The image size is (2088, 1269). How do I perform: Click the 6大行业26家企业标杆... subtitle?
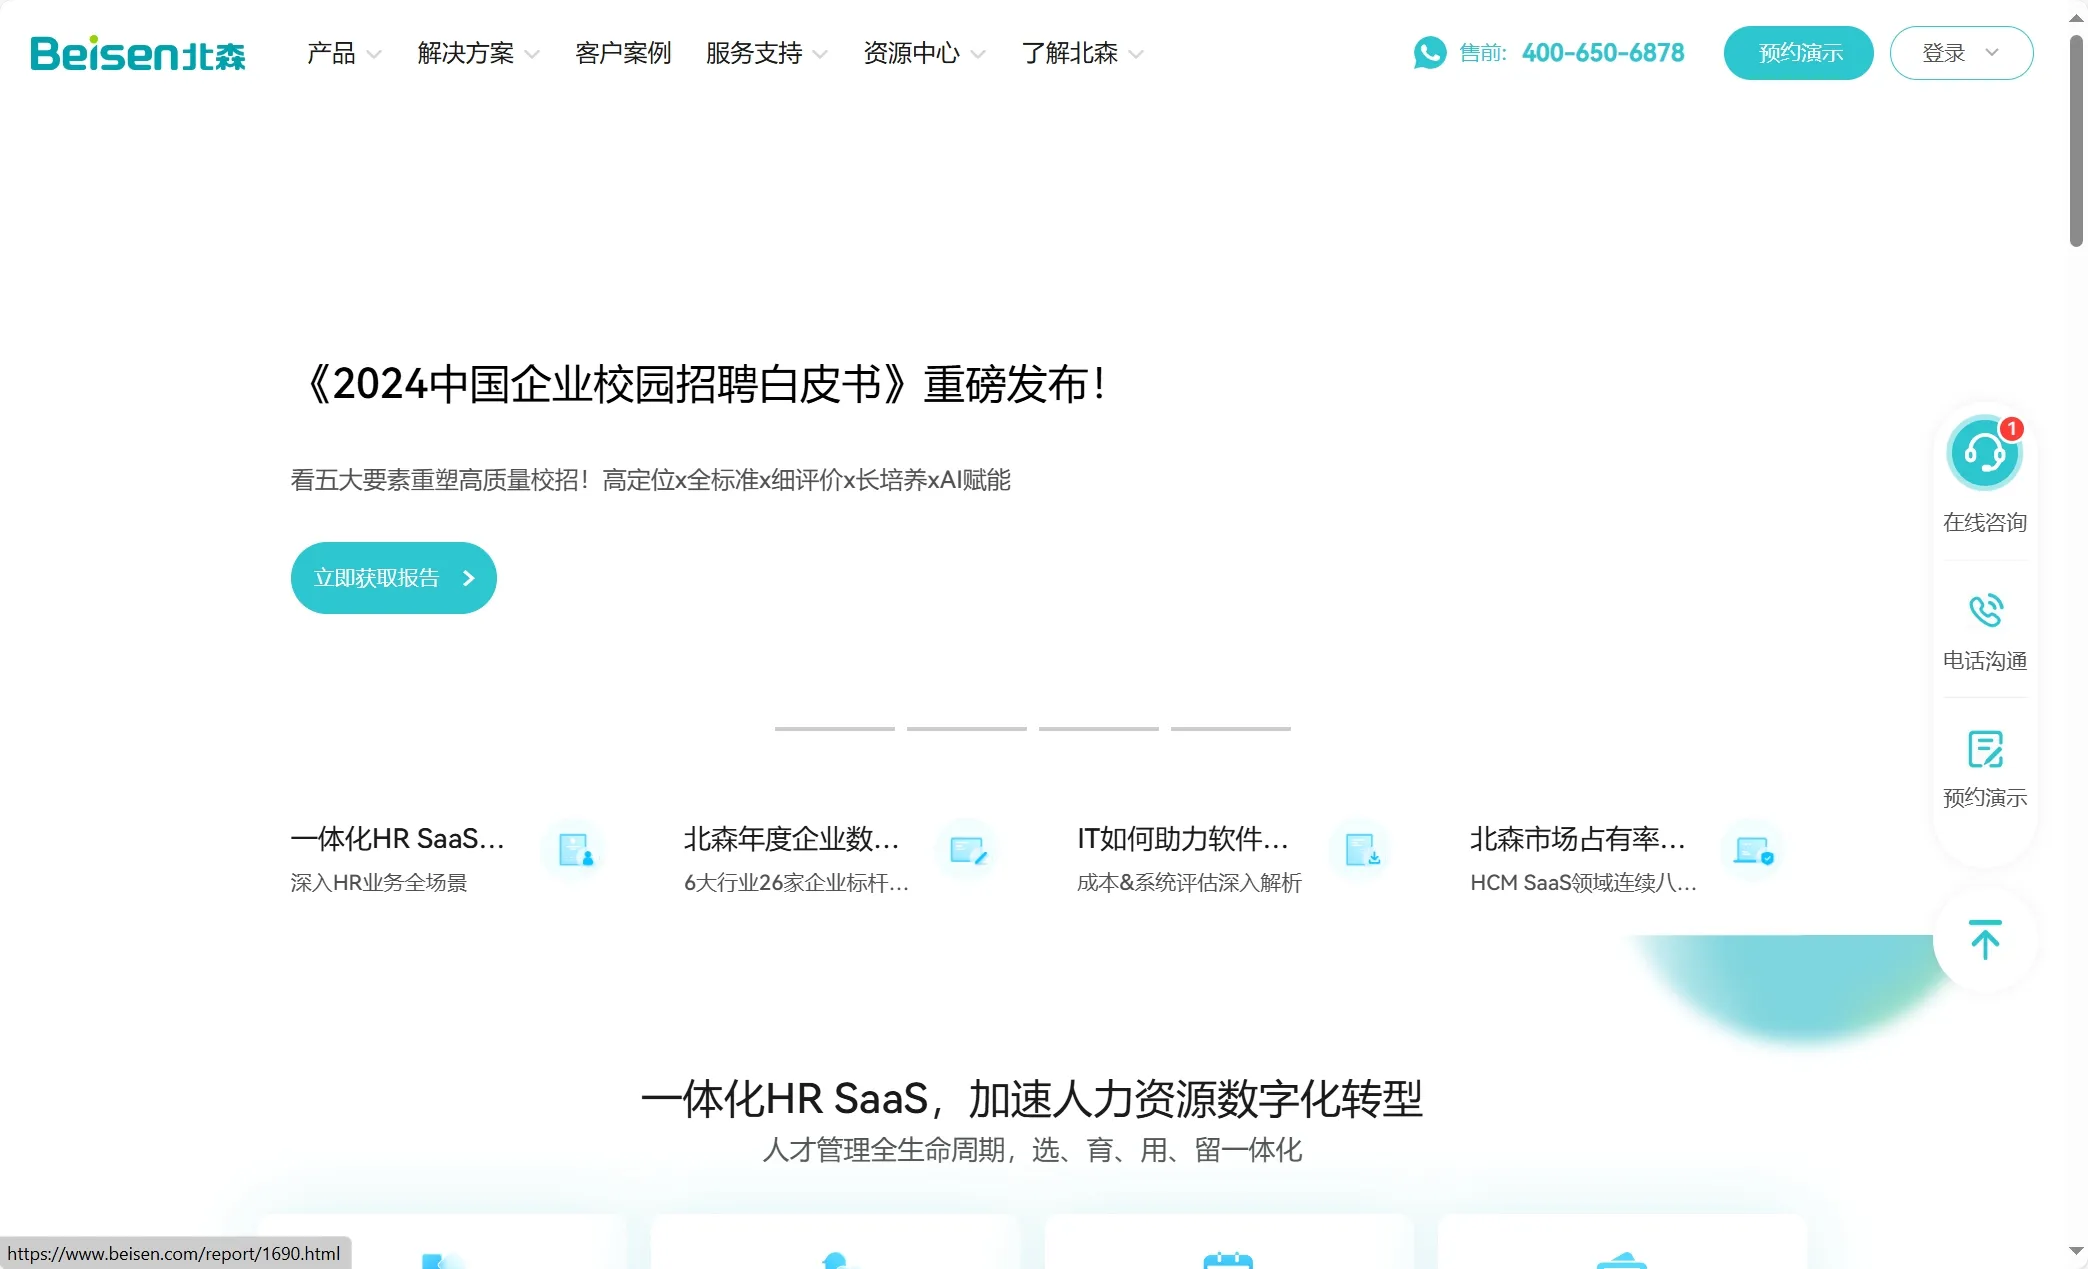(x=796, y=883)
